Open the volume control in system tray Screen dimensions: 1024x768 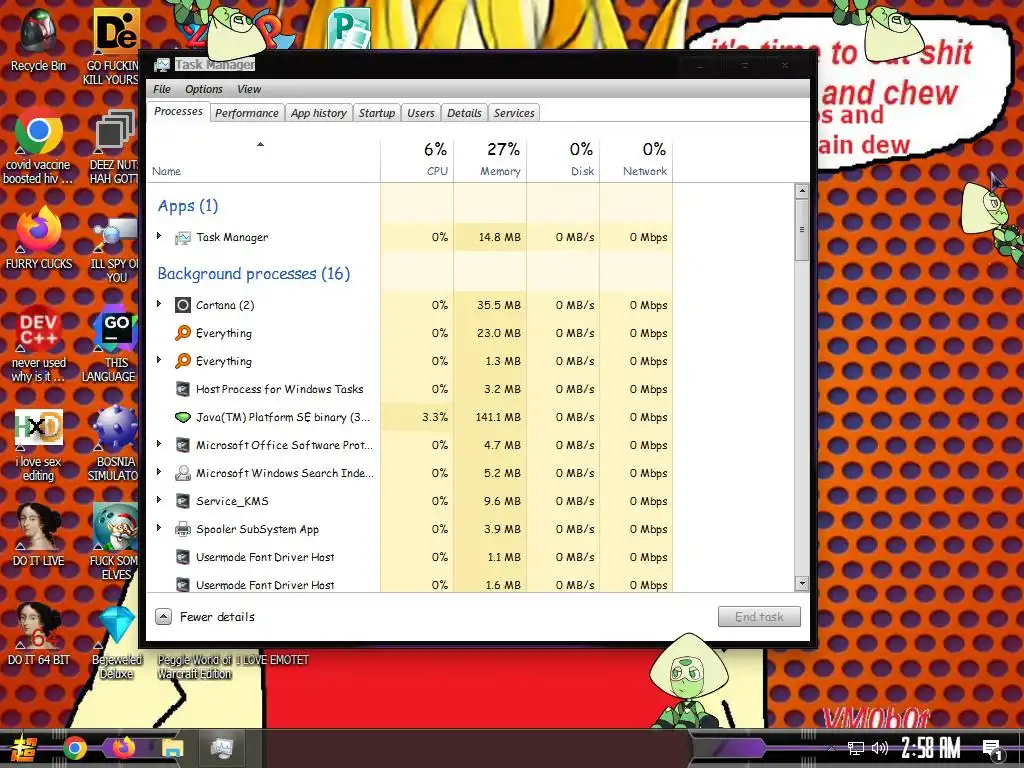880,748
